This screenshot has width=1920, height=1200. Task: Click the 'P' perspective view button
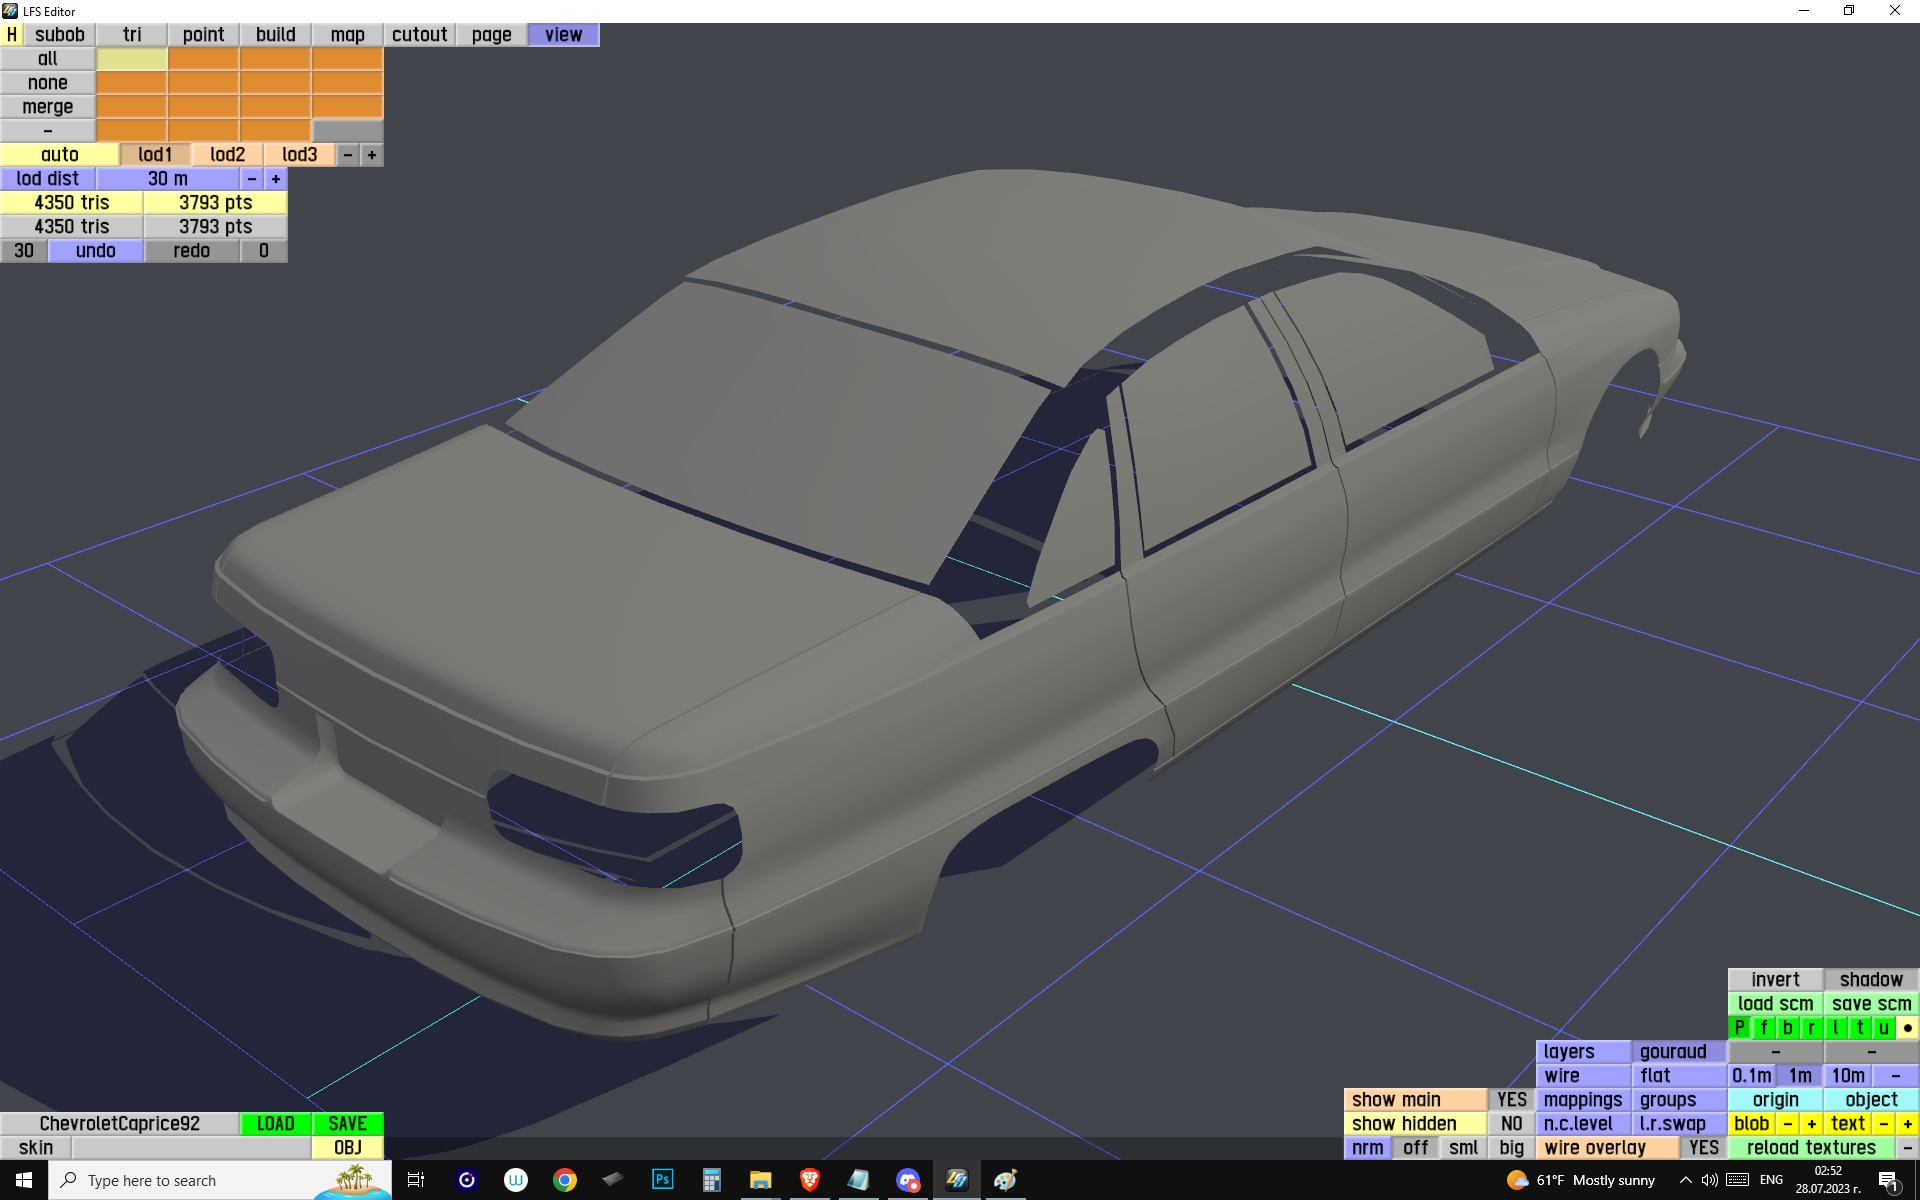pyautogui.click(x=1739, y=1027)
